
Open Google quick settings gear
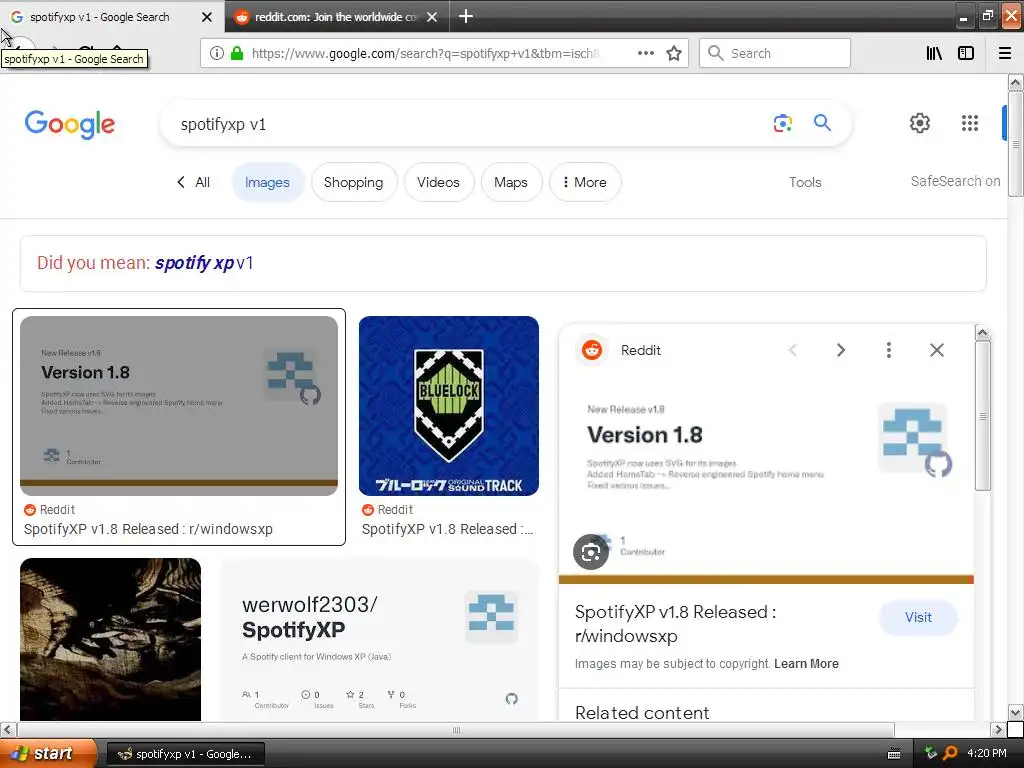tap(920, 123)
